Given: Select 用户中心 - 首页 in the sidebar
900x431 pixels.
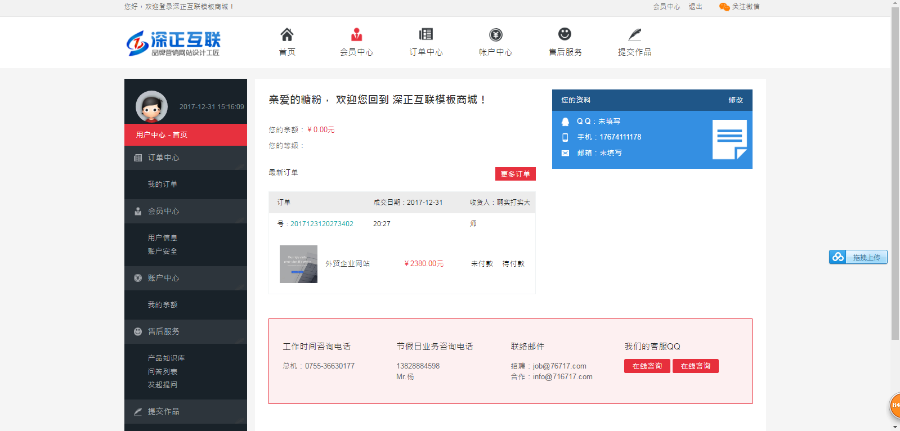Looking at the screenshot, I should (x=185, y=135).
